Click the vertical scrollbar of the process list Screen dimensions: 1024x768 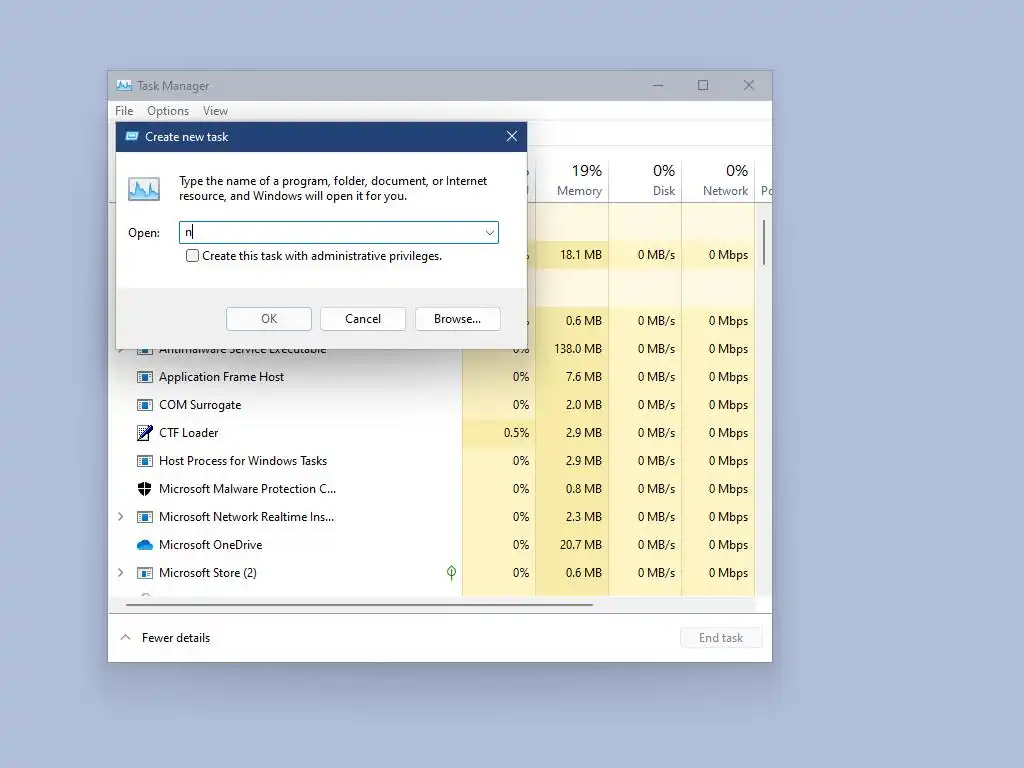763,242
